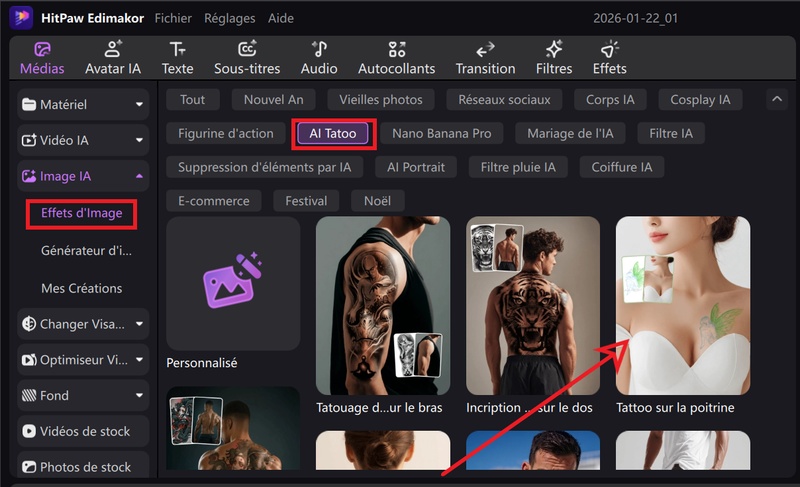Expand the Matériel dropdown arrow
Viewport: 800px width, 487px height.
tap(139, 105)
